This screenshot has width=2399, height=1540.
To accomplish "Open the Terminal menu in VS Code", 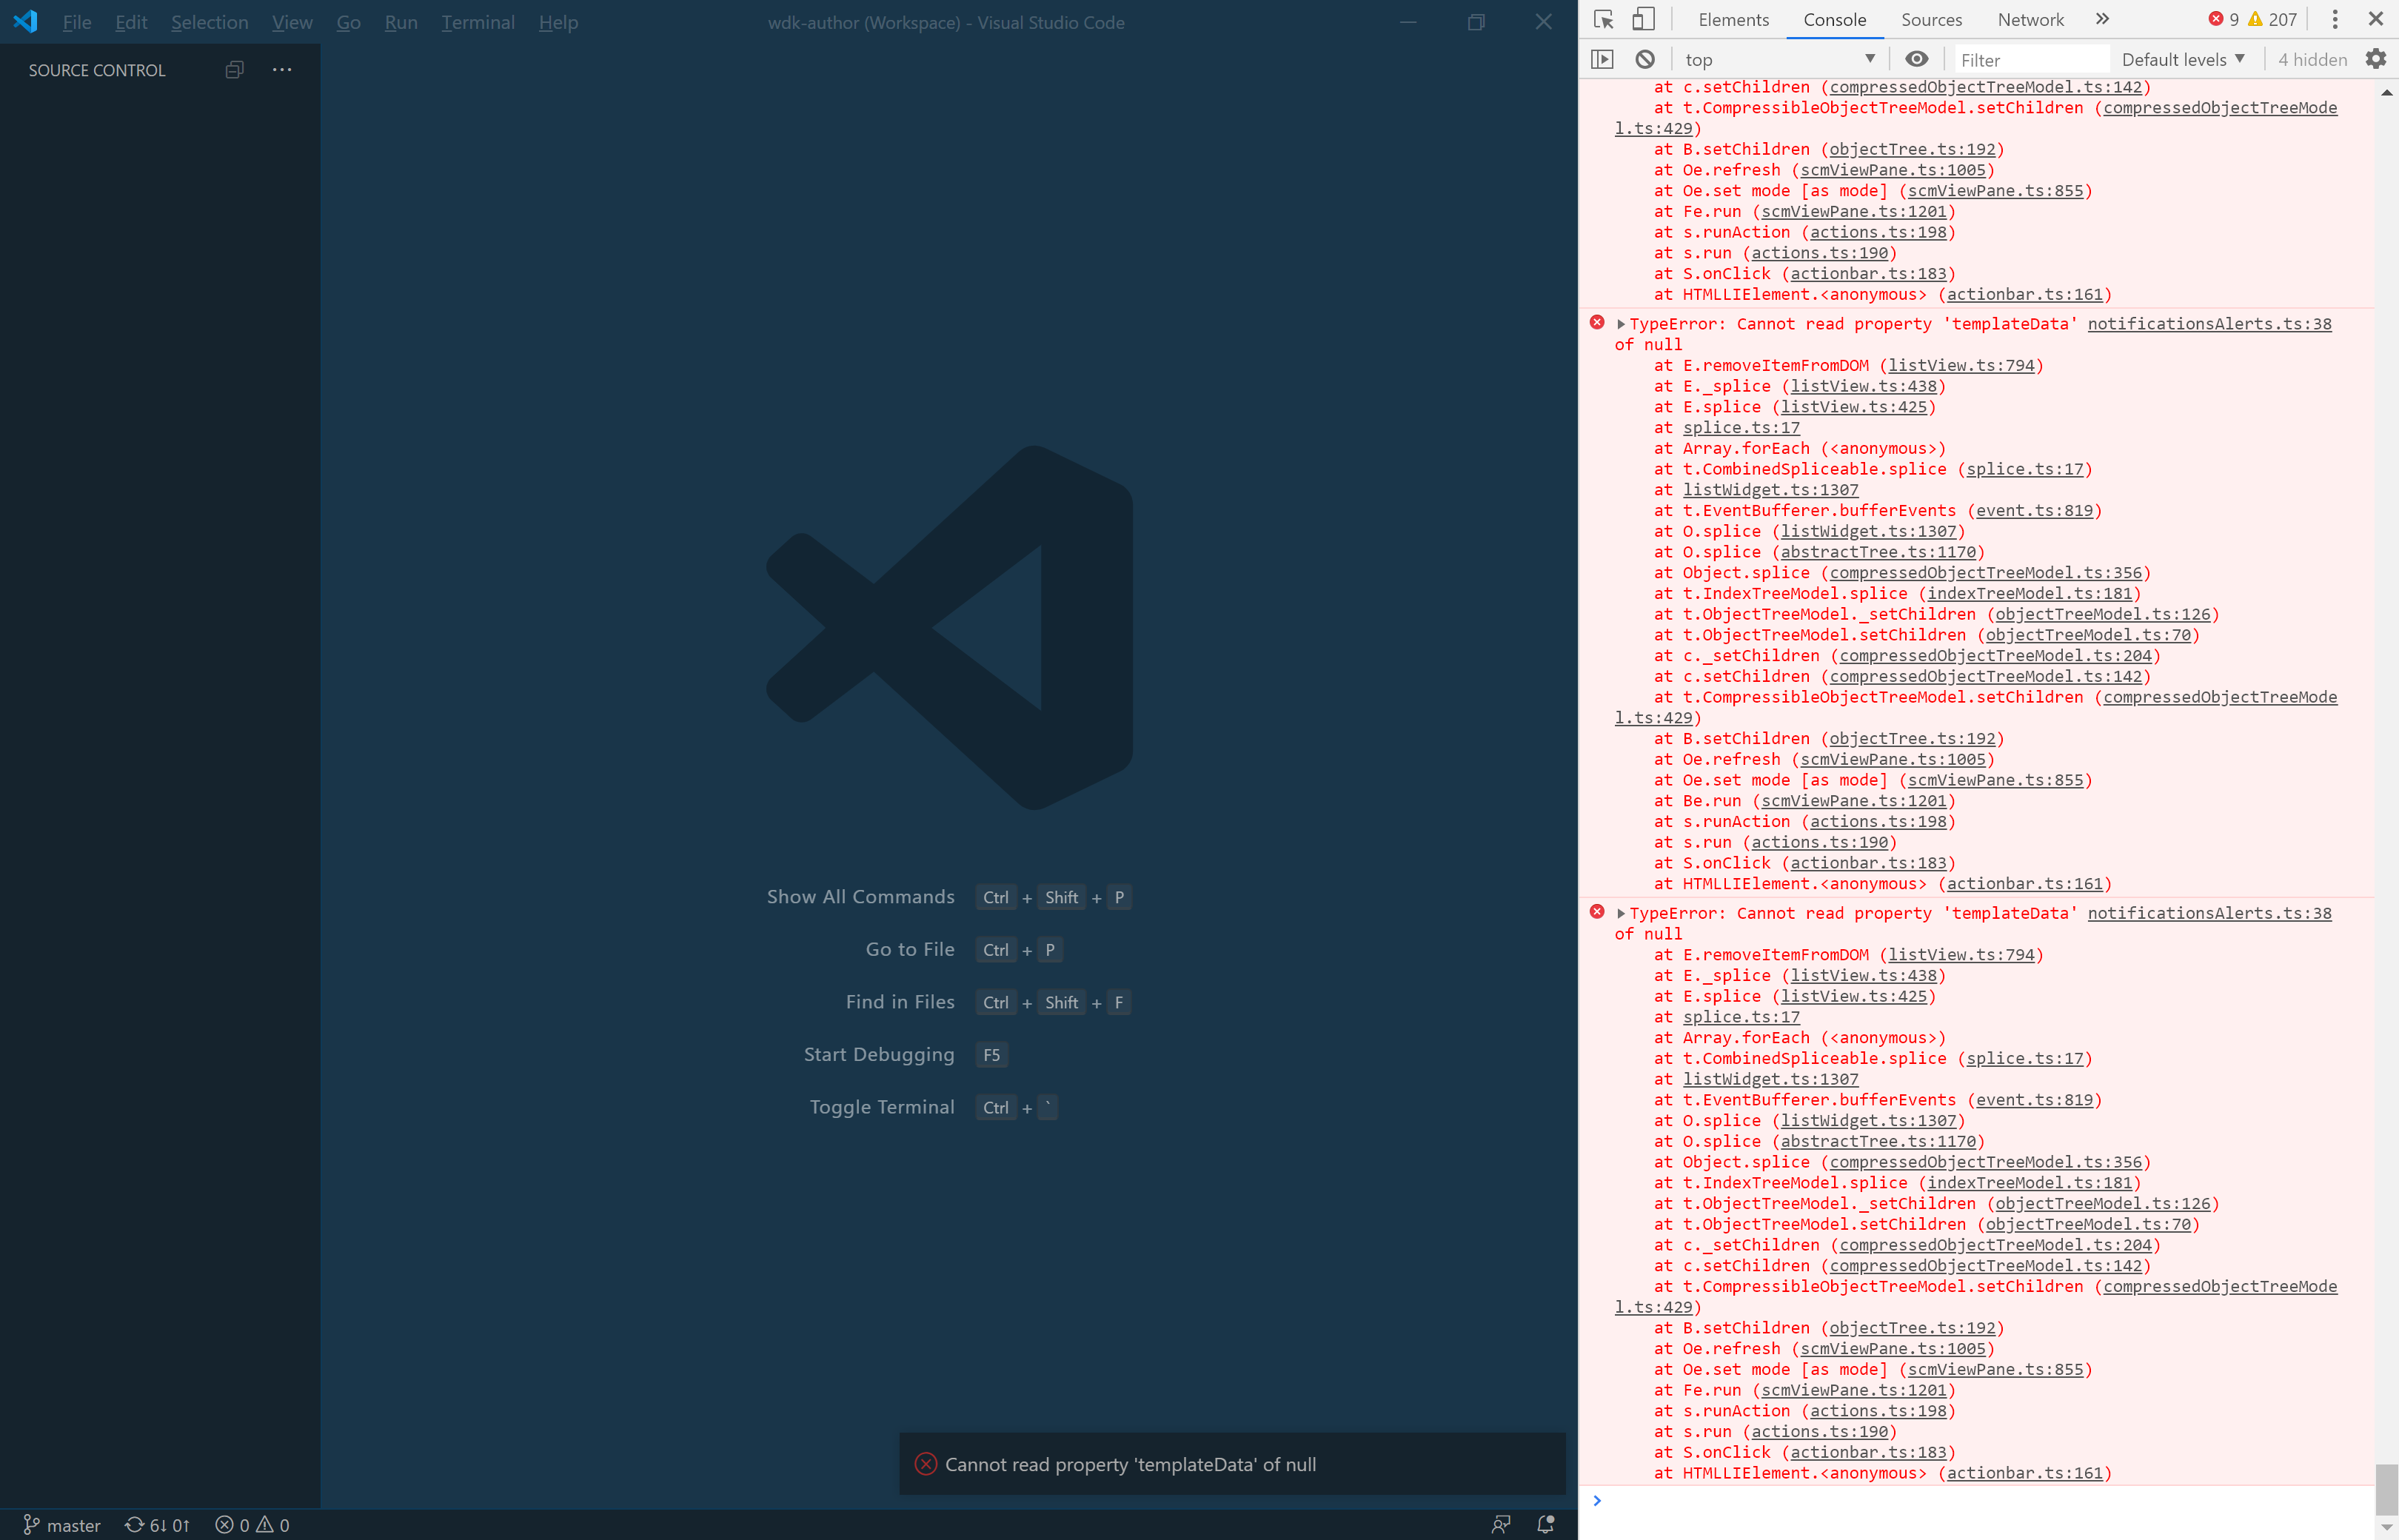I will 478,22.
